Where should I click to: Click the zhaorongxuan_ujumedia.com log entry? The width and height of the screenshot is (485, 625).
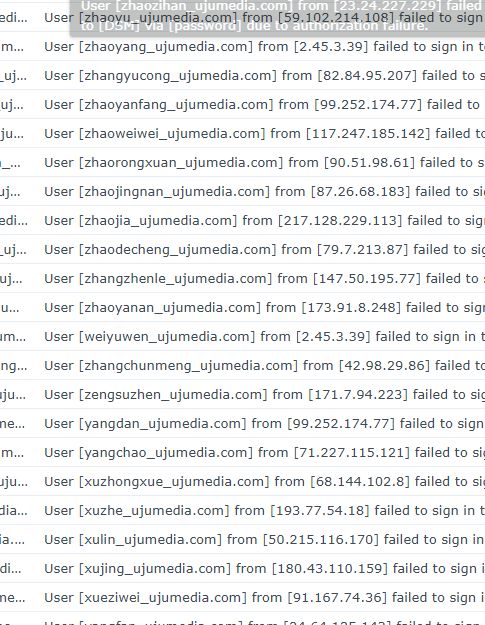(x=242, y=163)
